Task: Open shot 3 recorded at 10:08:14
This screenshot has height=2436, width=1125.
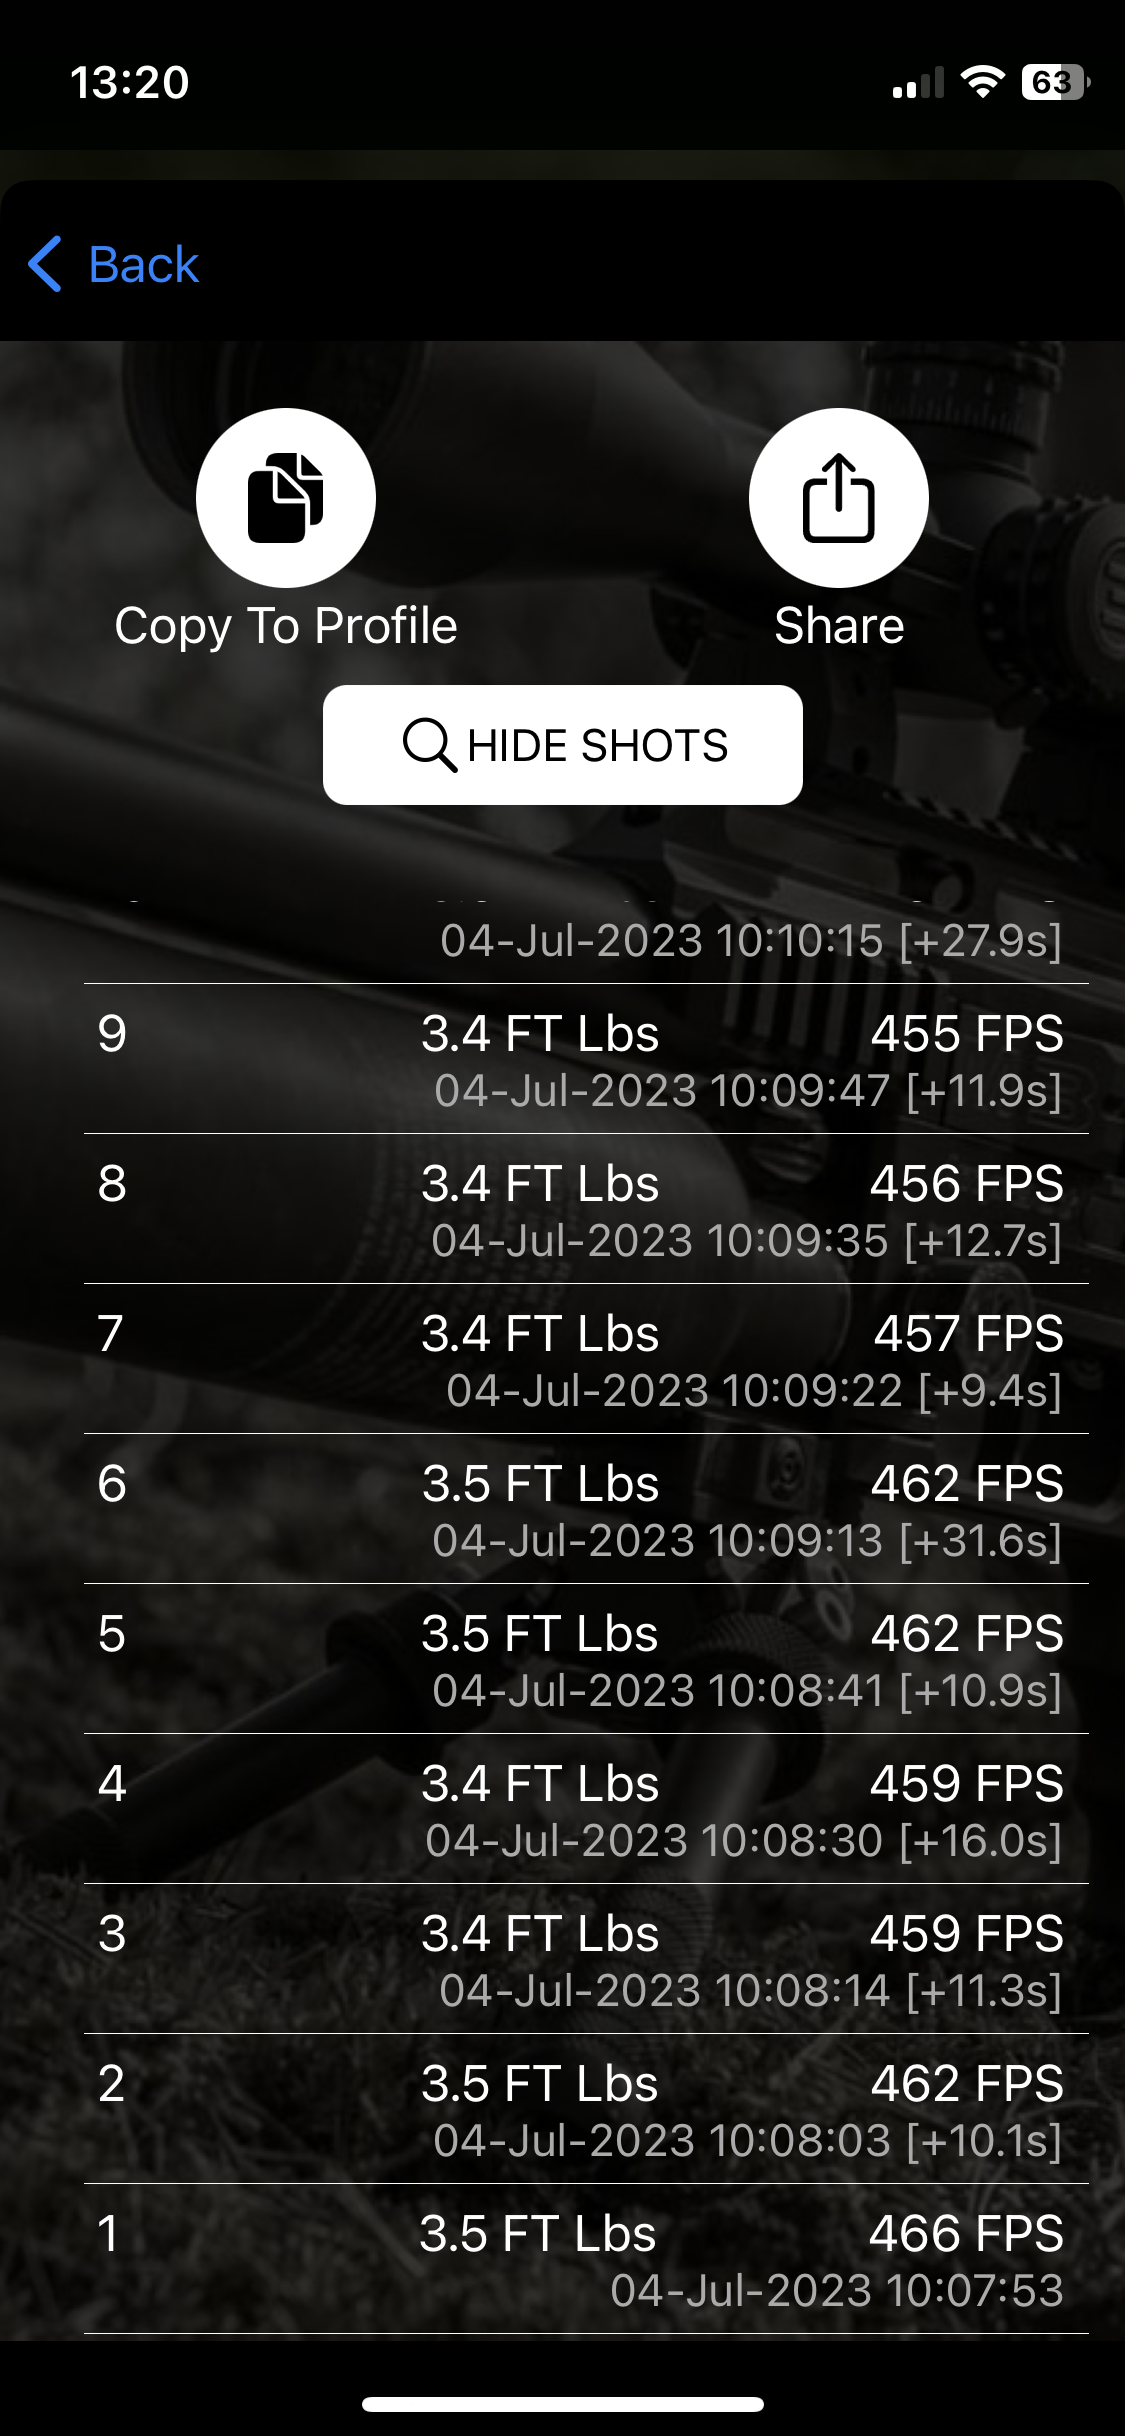Action: tap(586, 1959)
